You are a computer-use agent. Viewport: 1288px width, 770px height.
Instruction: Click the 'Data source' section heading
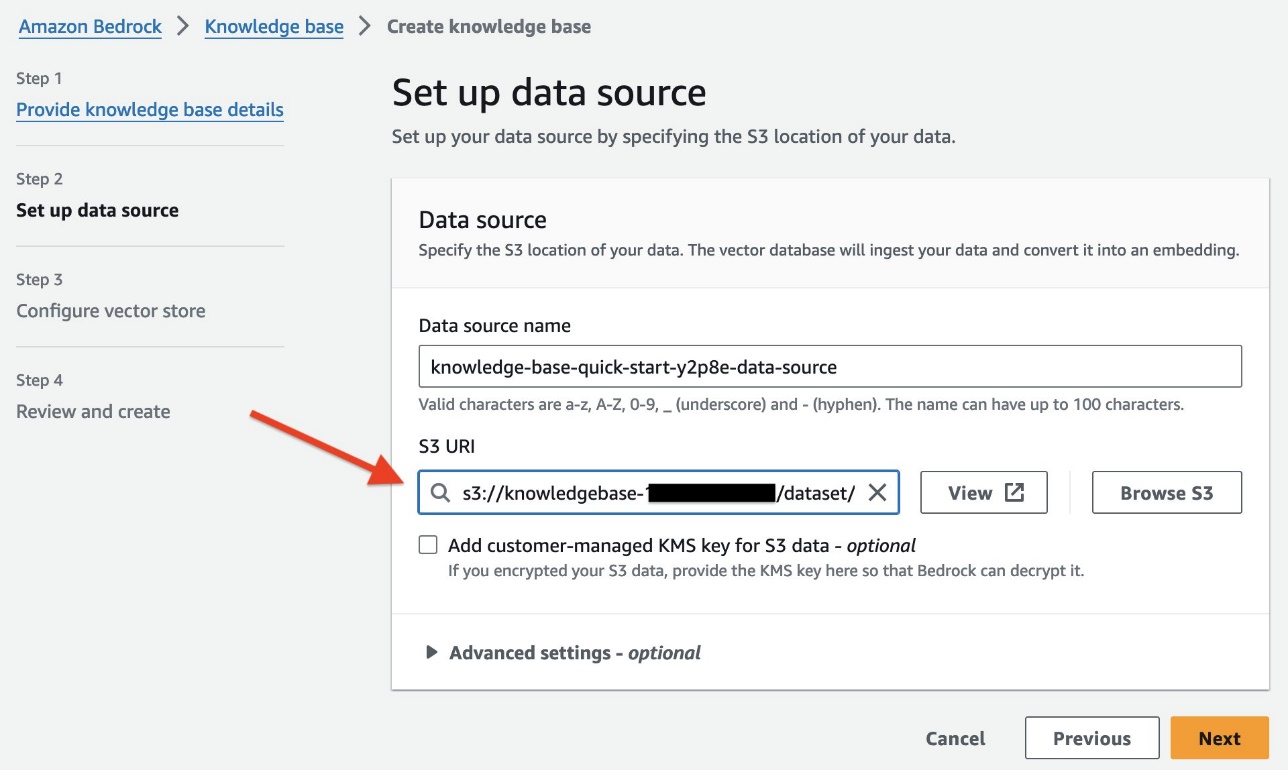pos(483,220)
